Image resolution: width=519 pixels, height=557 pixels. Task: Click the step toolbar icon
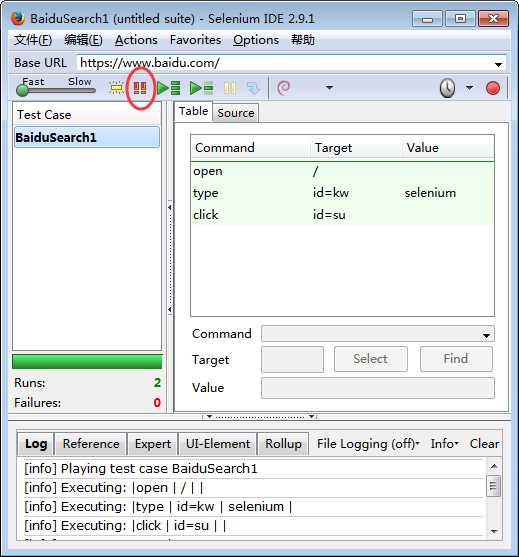pos(253,88)
